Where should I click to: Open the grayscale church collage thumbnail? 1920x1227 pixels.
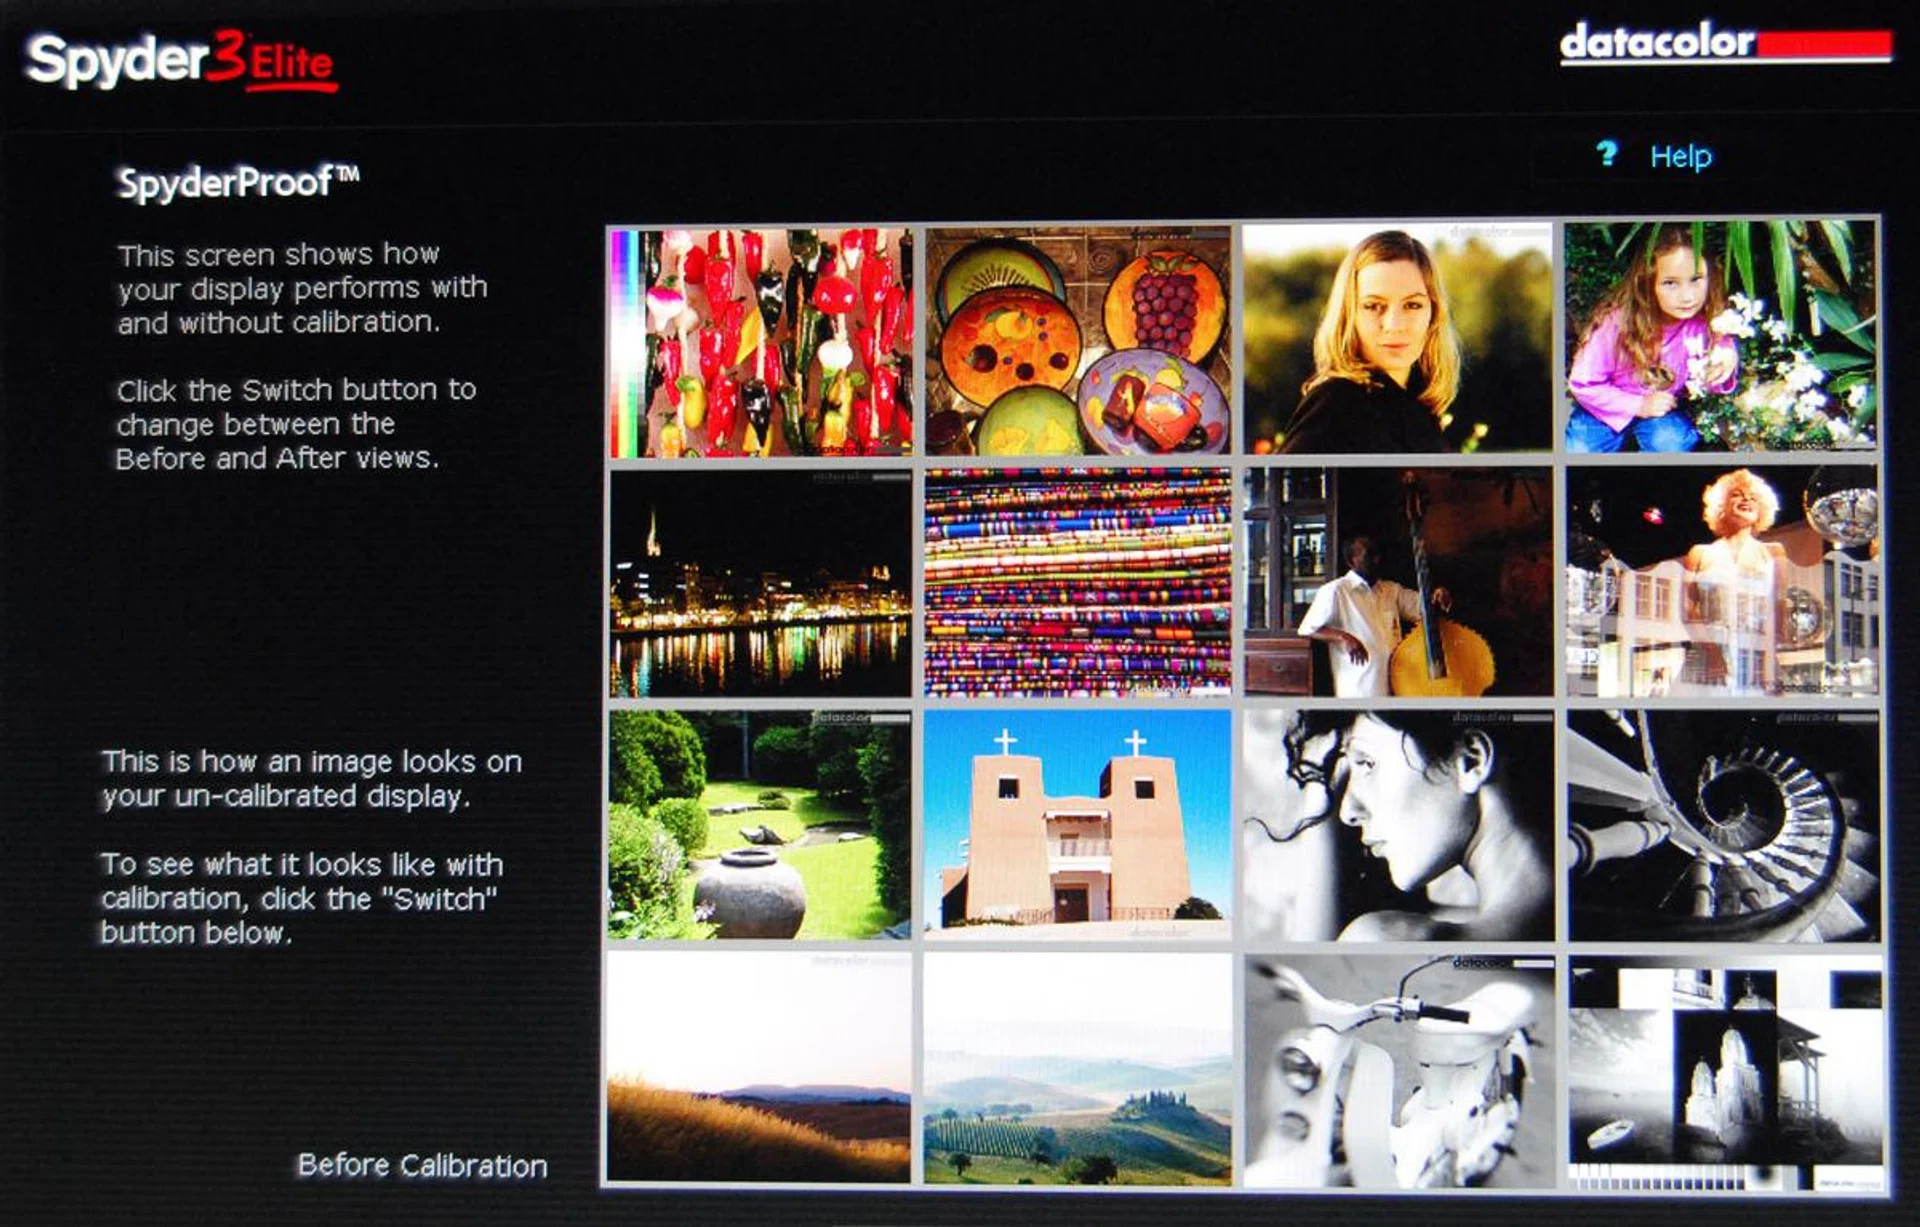1724,1070
